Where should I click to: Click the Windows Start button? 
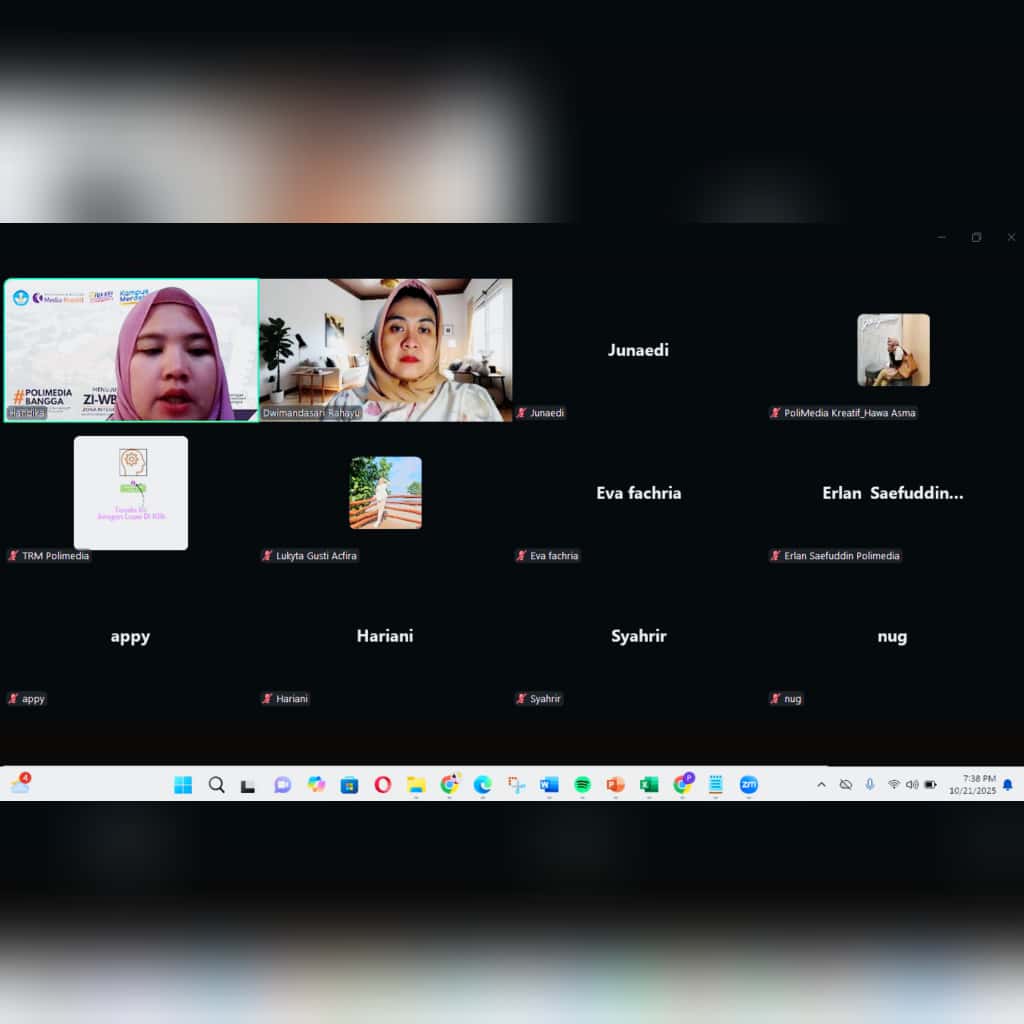(x=183, y=785)
